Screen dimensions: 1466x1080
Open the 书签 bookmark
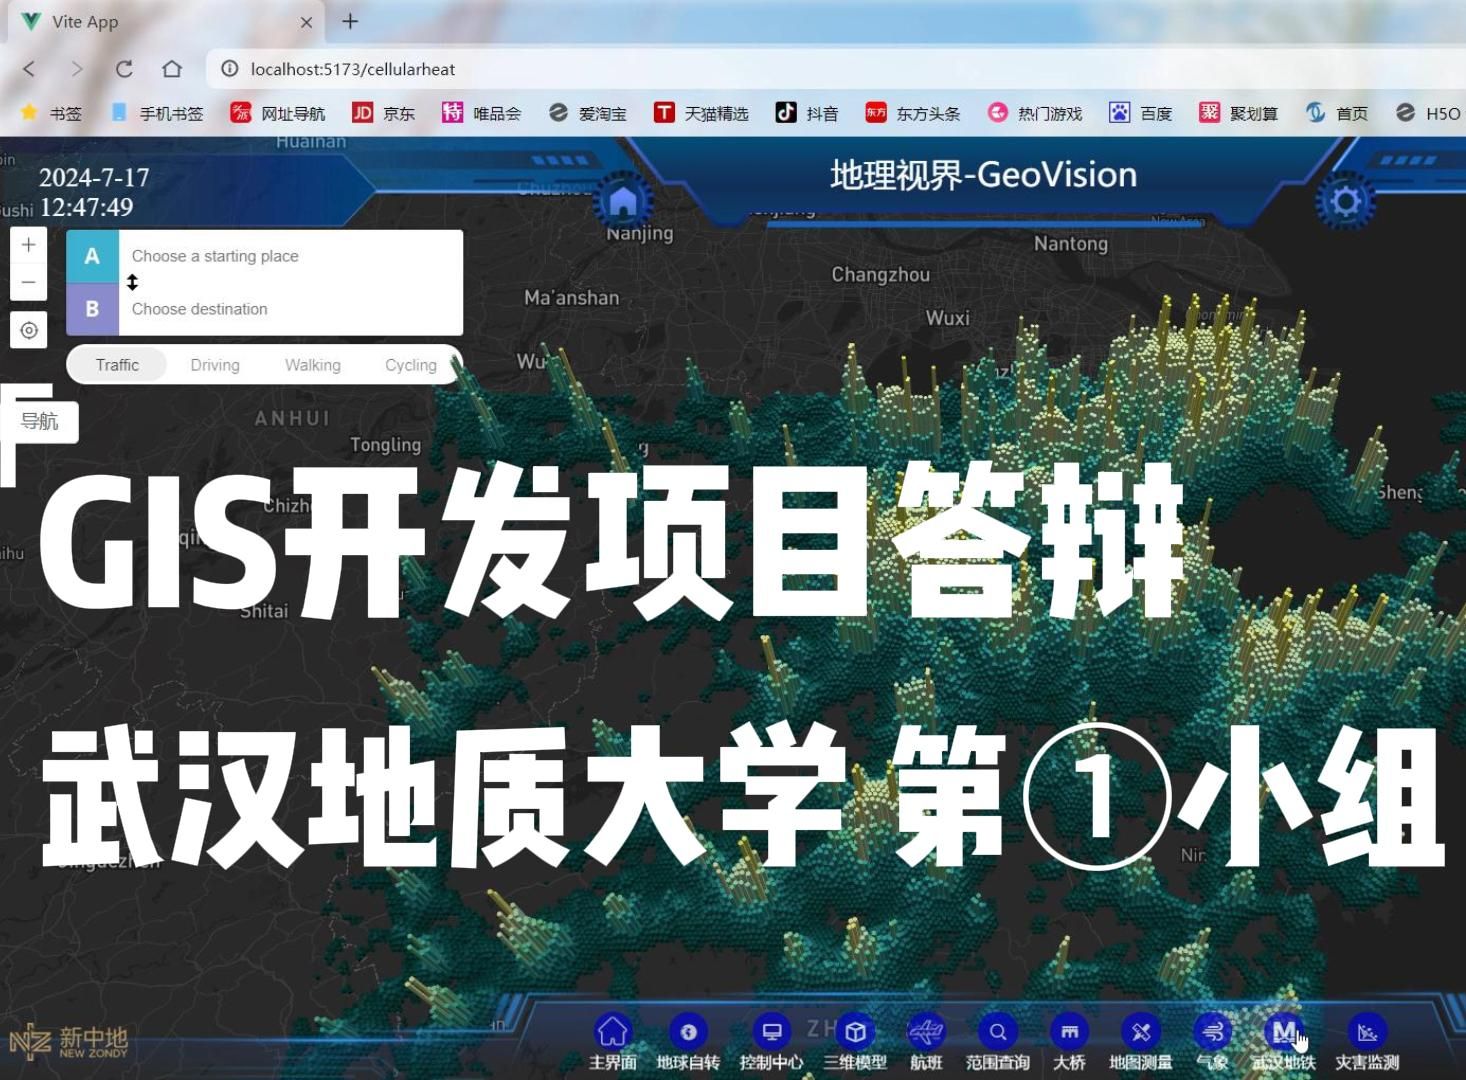tap(52, 113)
